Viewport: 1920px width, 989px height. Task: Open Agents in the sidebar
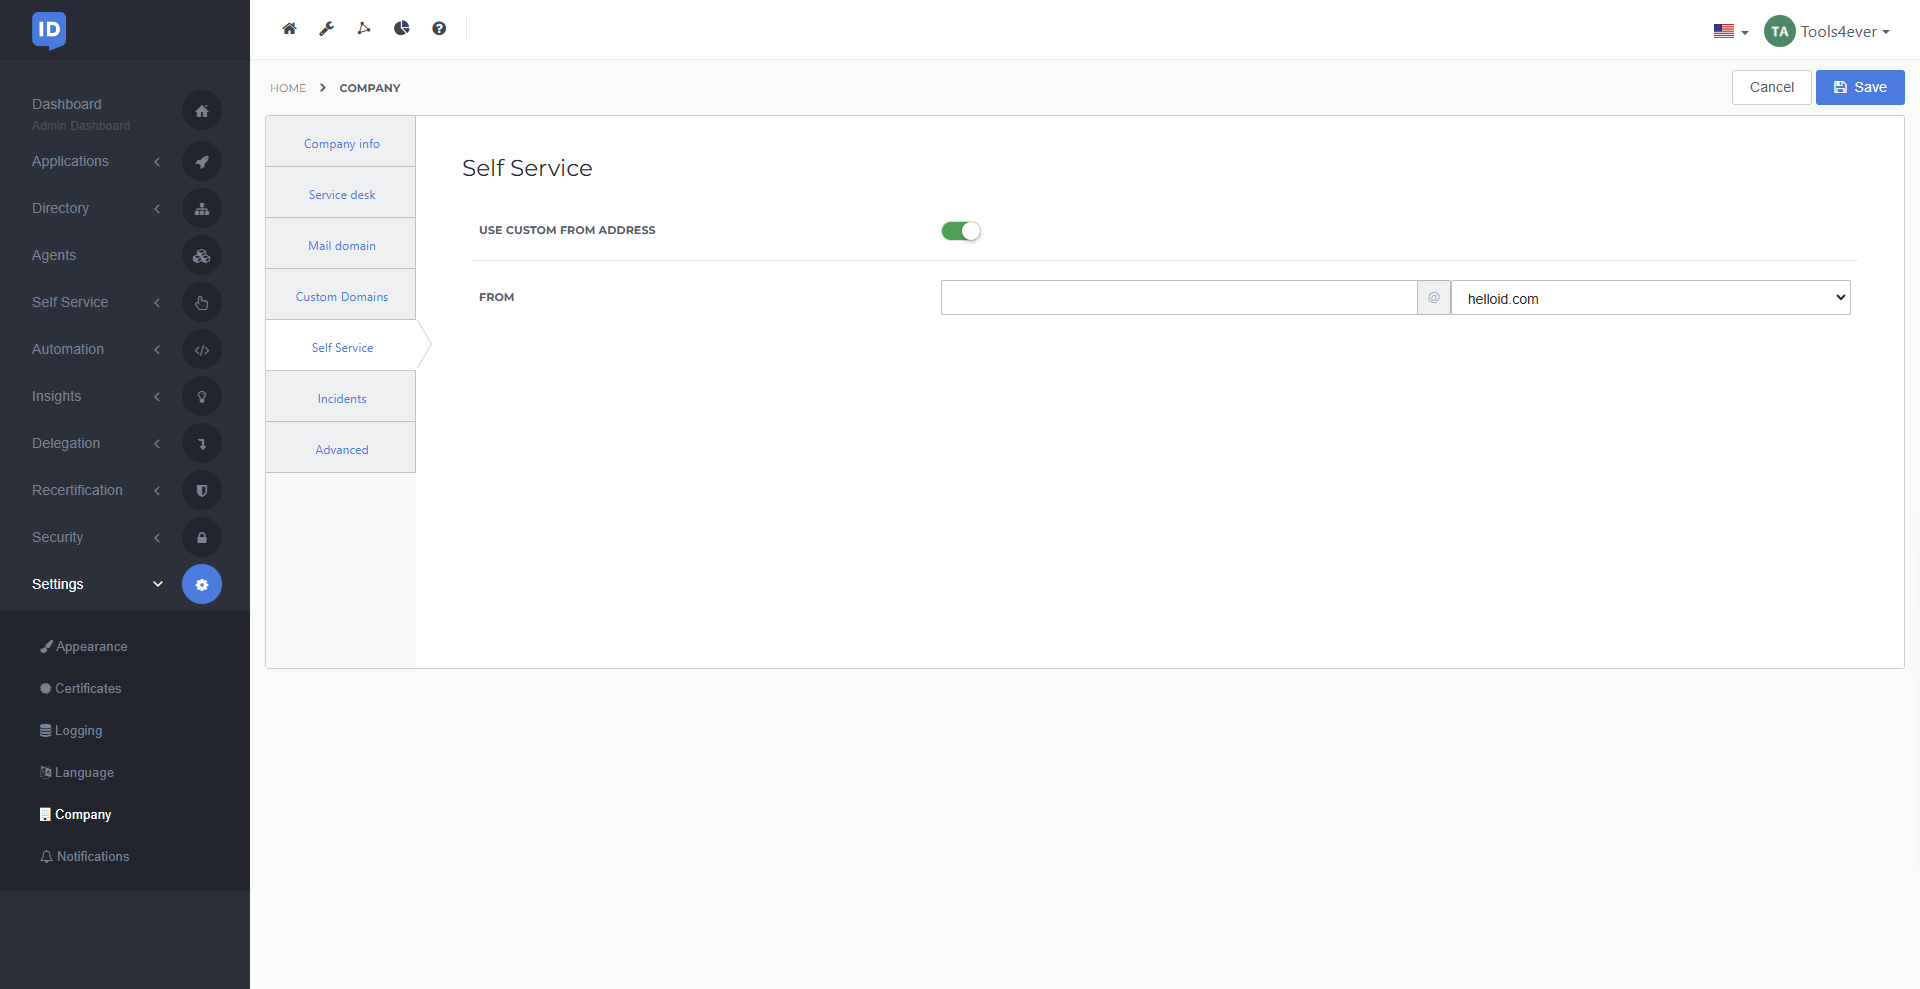pyautogui.click(x=54, y=255)
